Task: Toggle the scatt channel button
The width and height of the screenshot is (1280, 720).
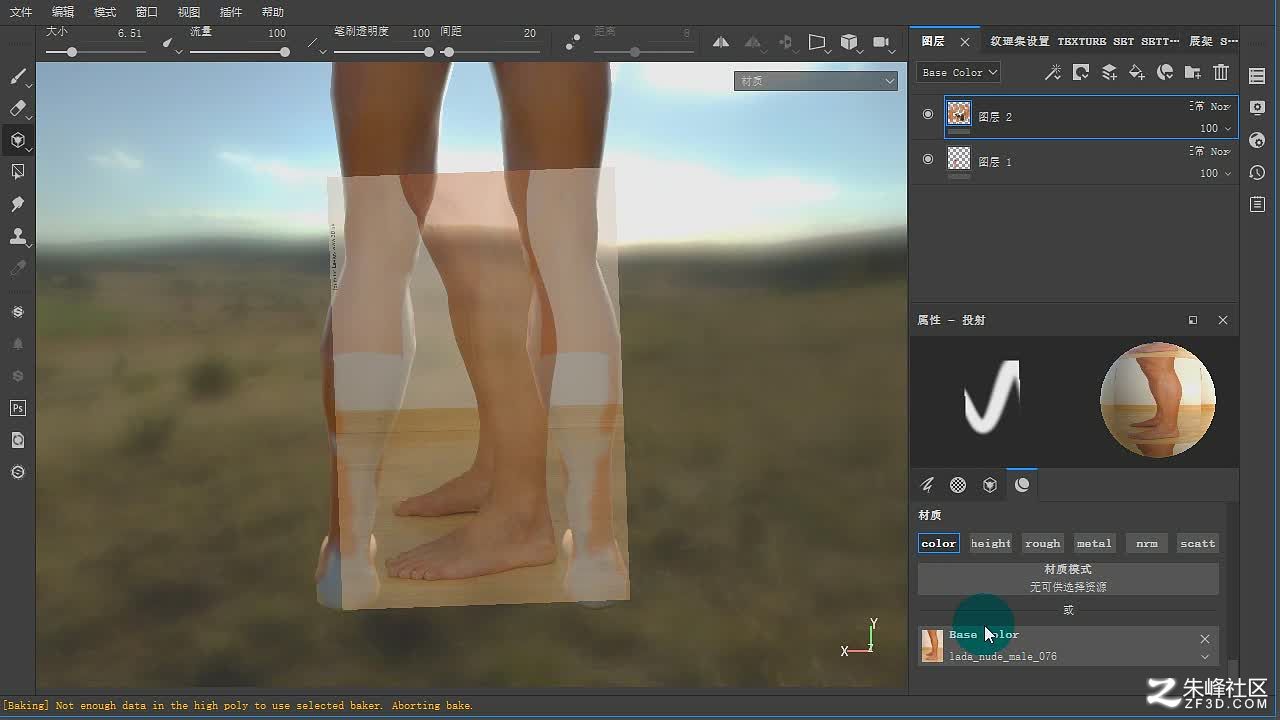Action: pos(1198,543)
